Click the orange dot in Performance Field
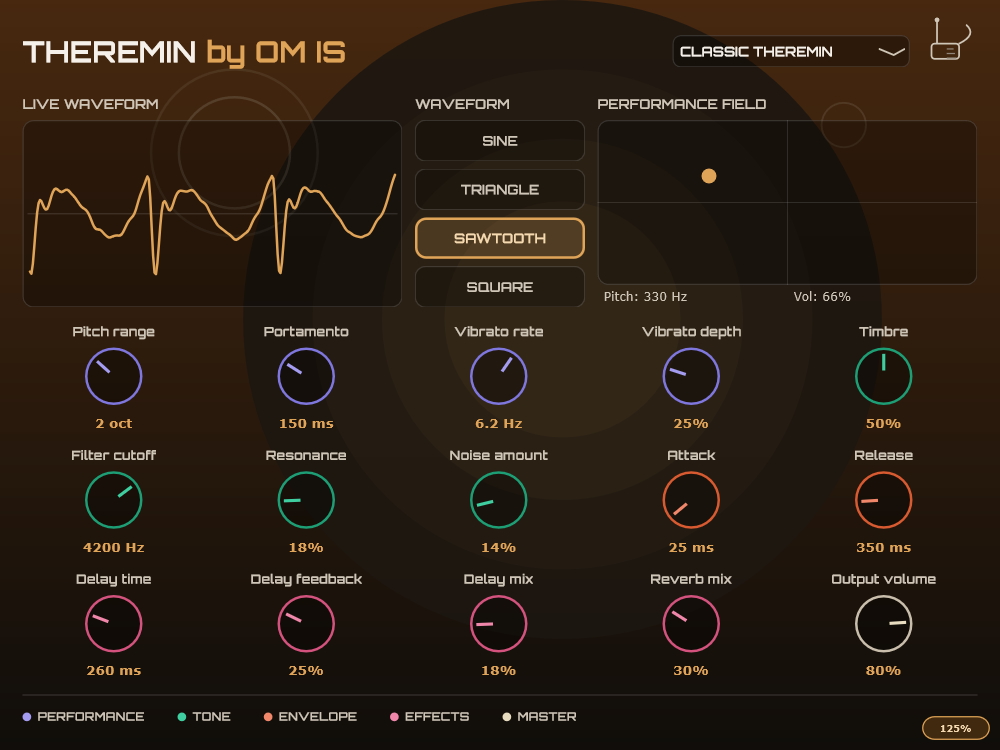Image resolution: width=1000 pixels, height=750 pixels. [x=709, y=176]
